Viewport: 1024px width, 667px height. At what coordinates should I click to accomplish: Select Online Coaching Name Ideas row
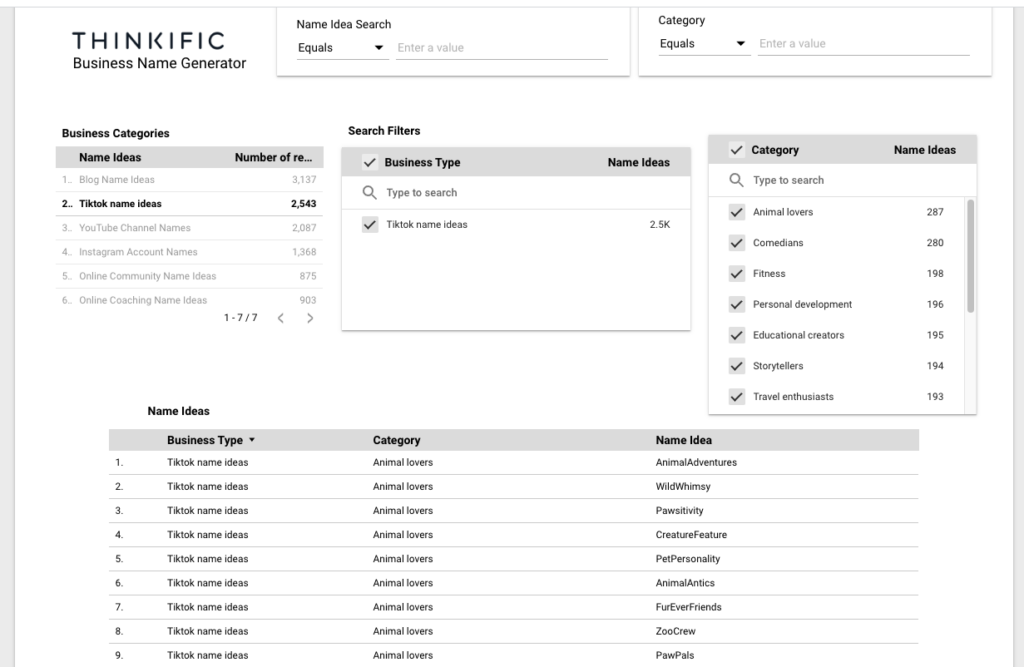point(189,301)
